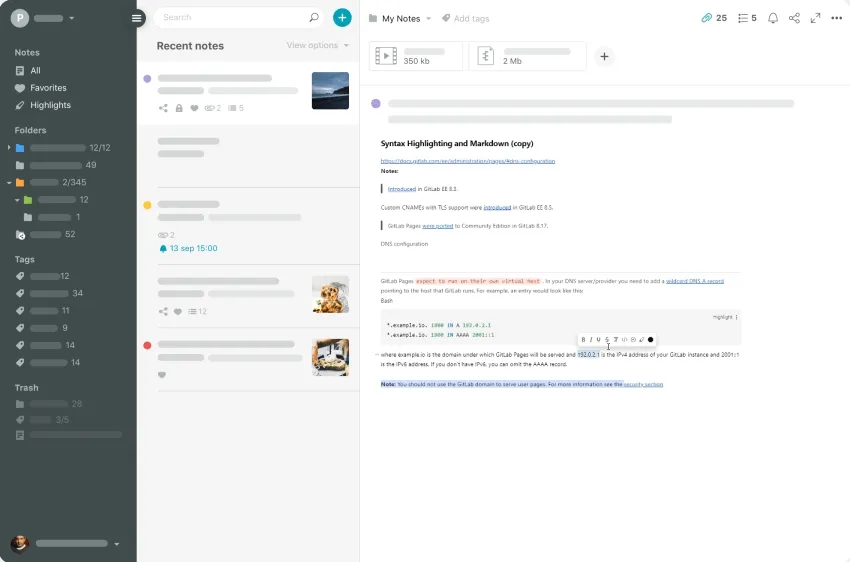Screen dimensions: 850x562
Task: Open the three-dot more options menu
Action: (836, 18)
